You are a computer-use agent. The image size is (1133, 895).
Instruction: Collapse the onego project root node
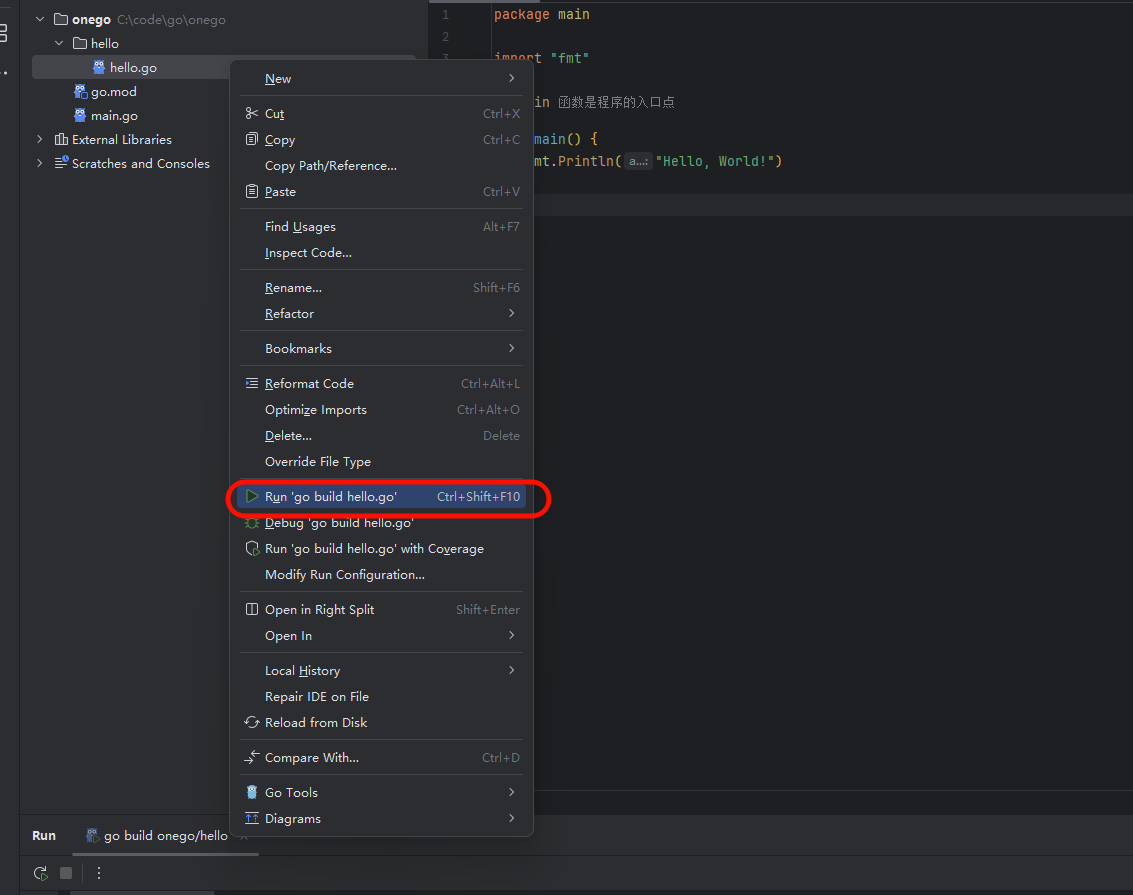[40, 20]
